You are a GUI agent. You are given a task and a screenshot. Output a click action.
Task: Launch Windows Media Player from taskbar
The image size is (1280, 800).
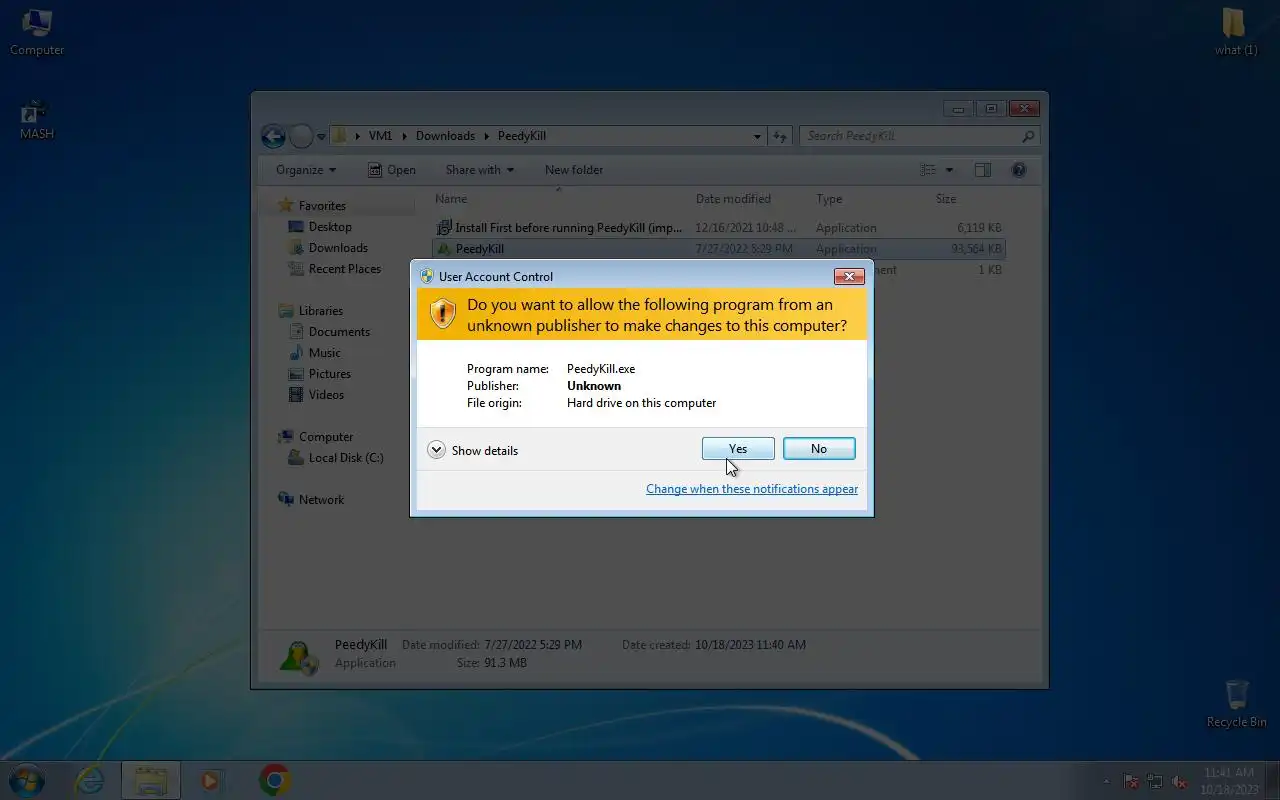(x=211, y=780)
